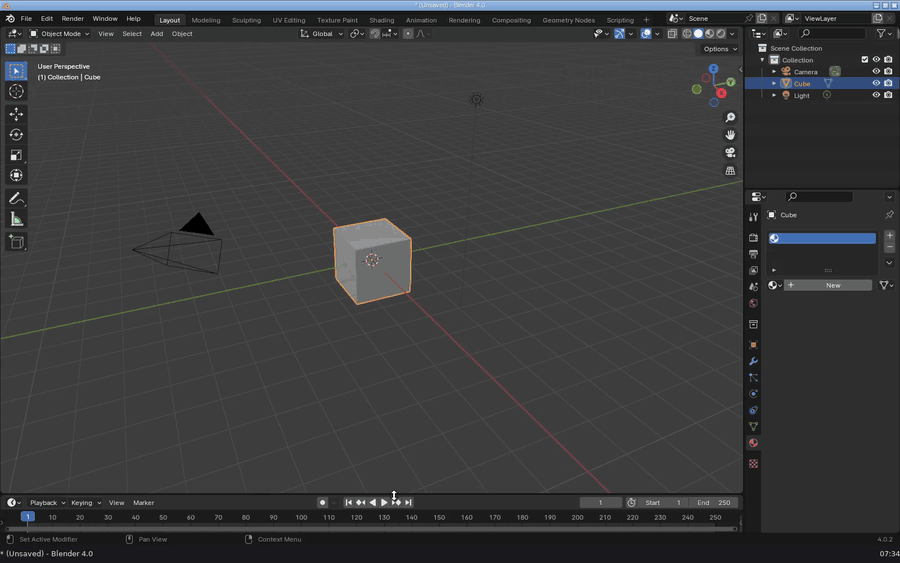Select the Cursor tool in toolbar
Screen dimensions: 900x563
pos(16,91)
